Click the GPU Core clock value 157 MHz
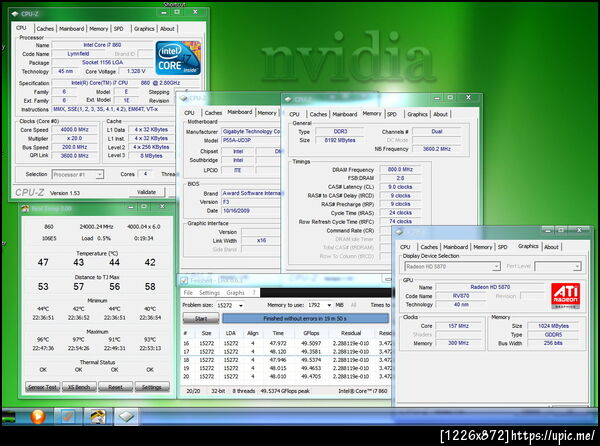The width and height of the screenshot is (600, 446). [x=458, y=326]
